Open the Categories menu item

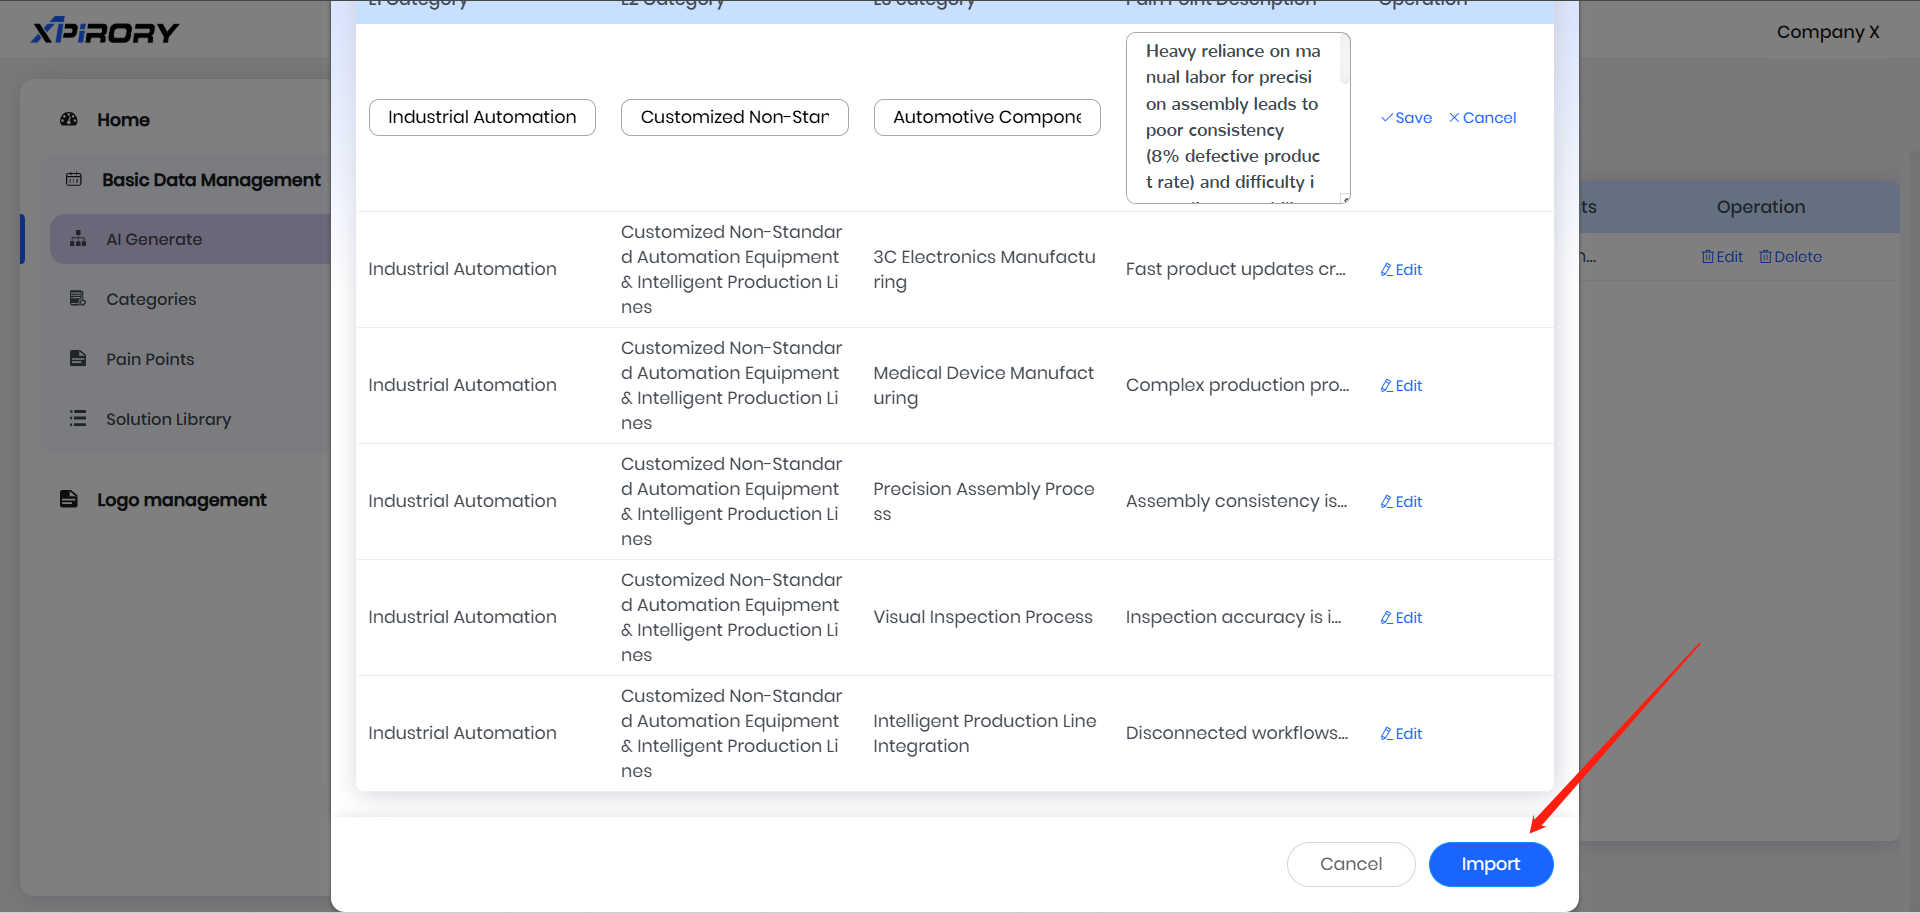(x=151, y=299)
